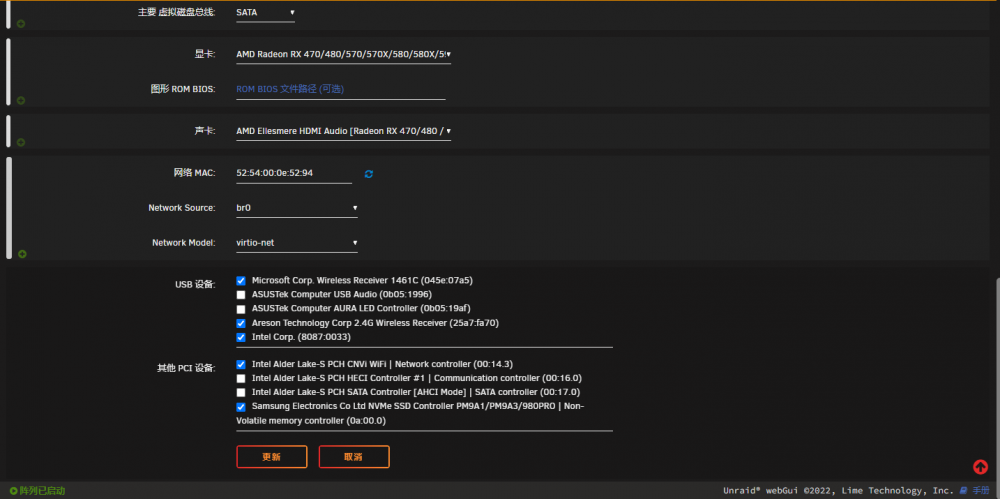Open the SATA virtual disk bus dropdown

pyautogui.click(x=265, y=12)
